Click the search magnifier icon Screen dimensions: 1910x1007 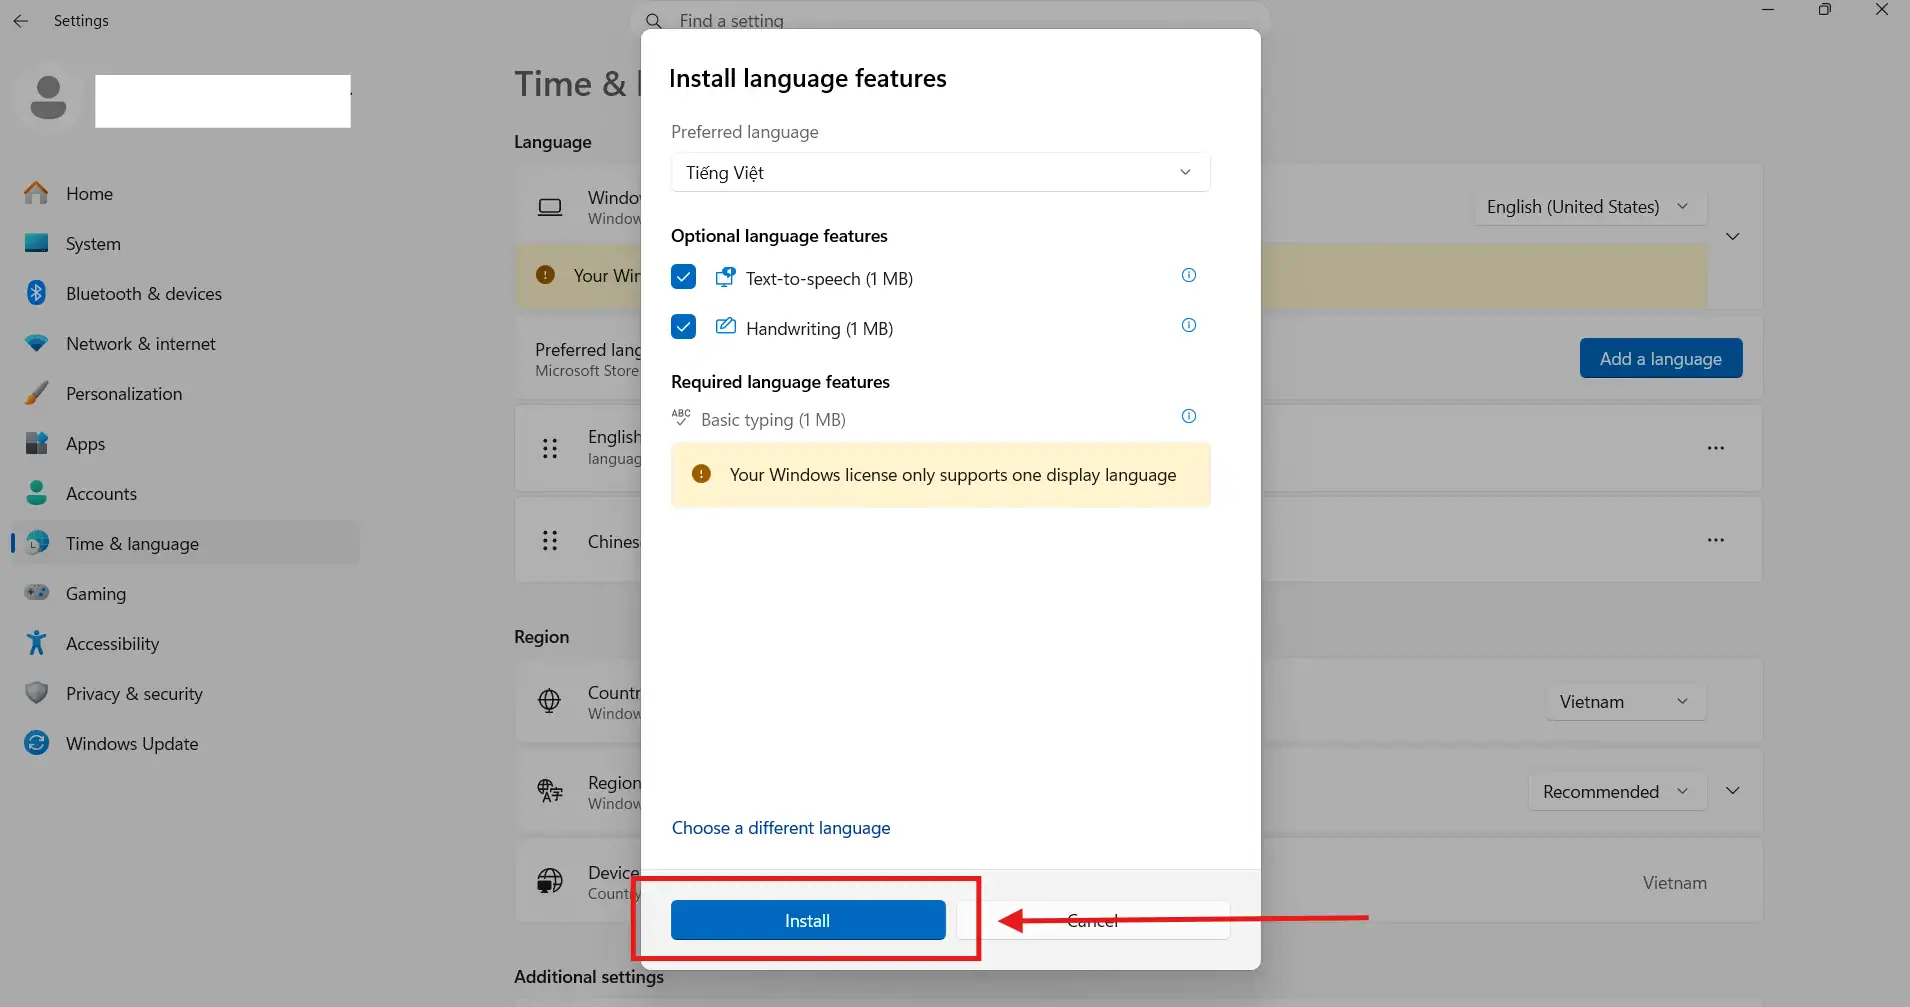(x=653, y=21)
